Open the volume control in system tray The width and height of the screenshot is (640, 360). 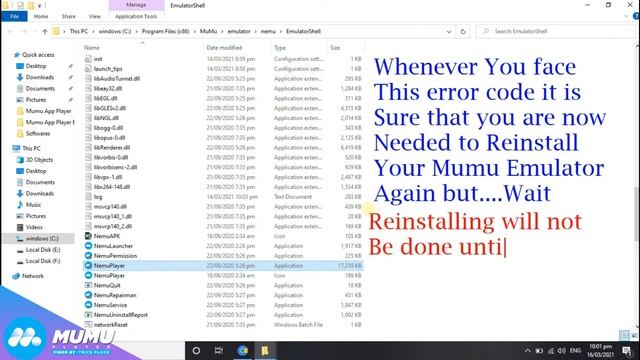[562, 351]
